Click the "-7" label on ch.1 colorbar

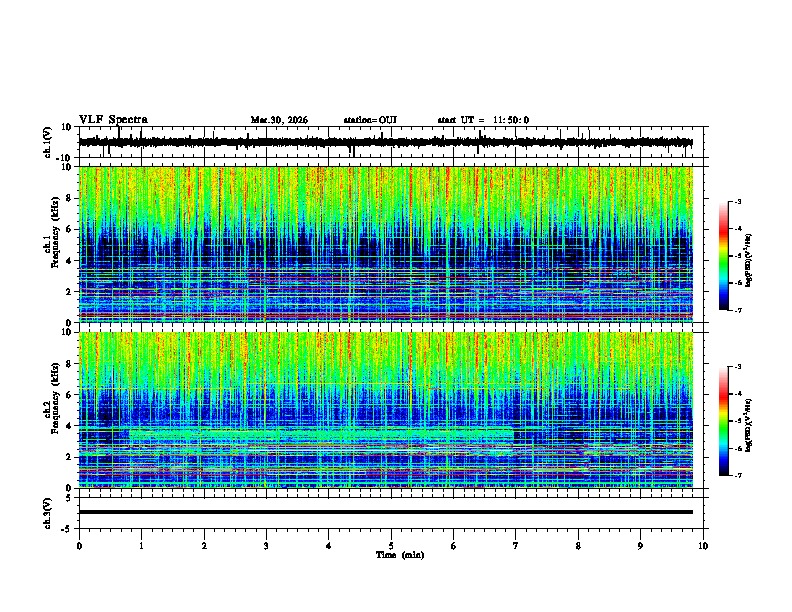(737, 310)
